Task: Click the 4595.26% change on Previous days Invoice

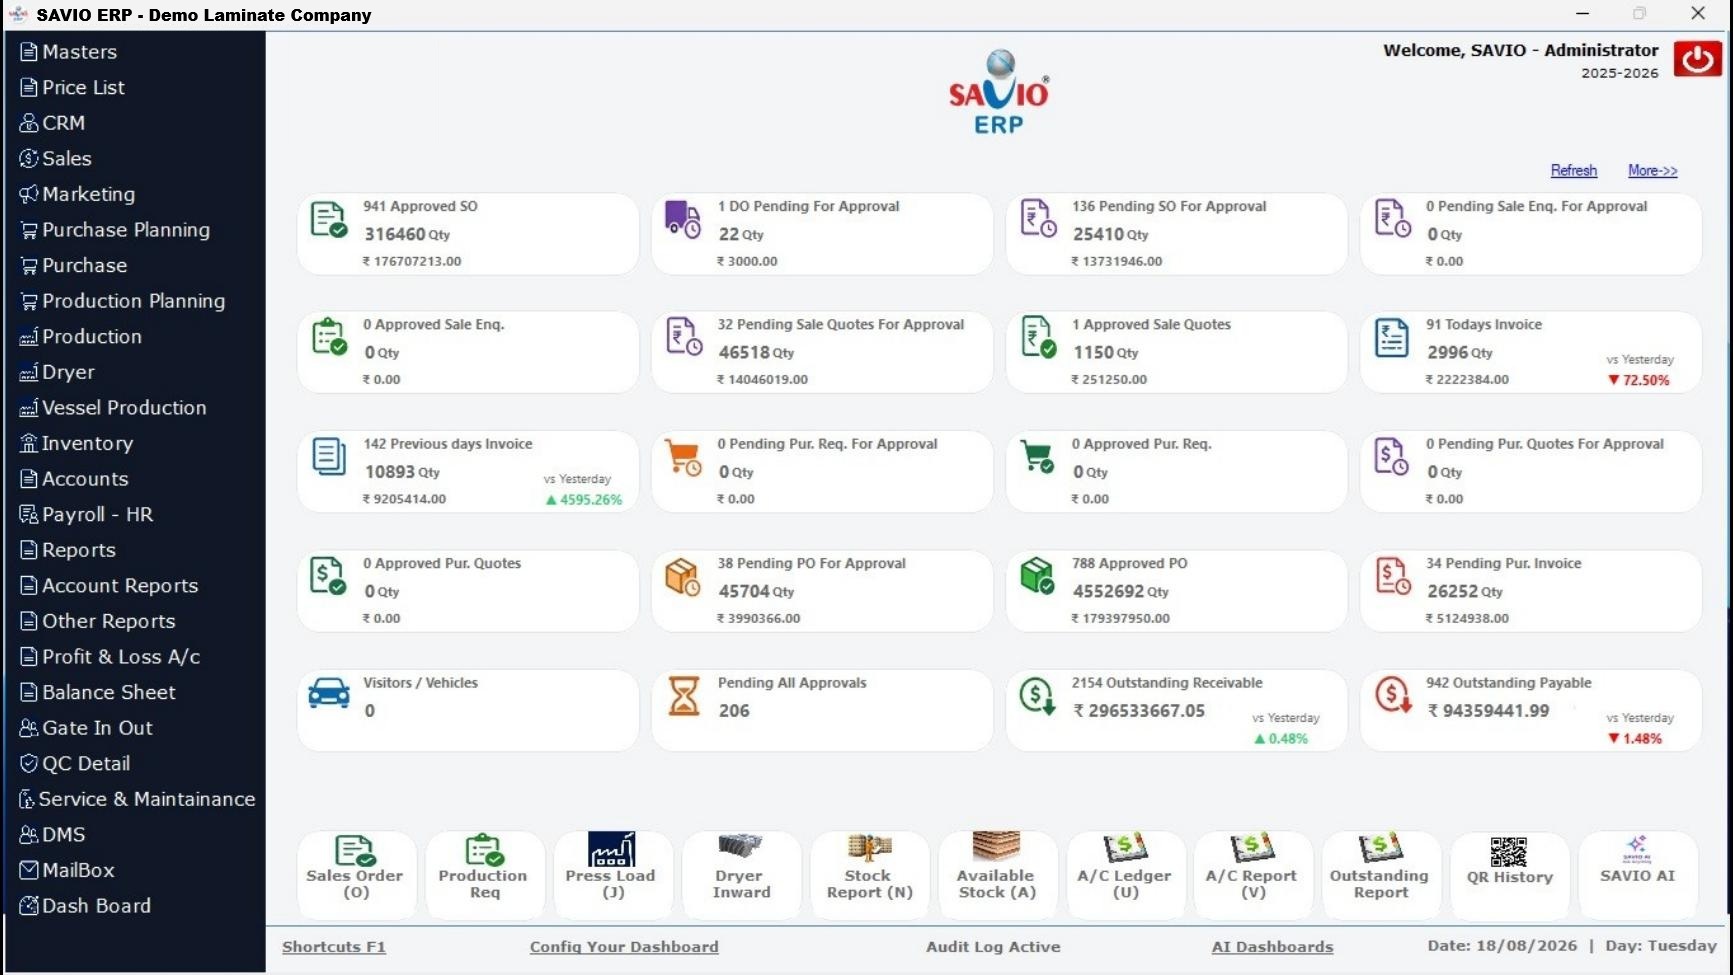Action: pos(584,500)
